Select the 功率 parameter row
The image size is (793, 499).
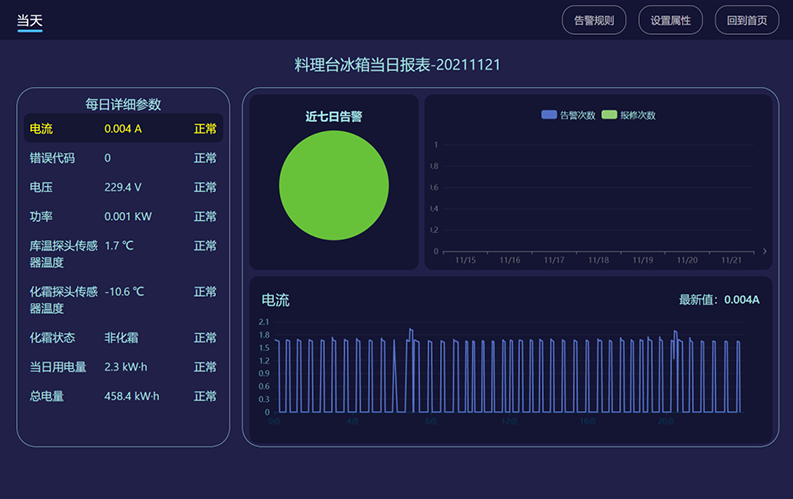(123, 216)
